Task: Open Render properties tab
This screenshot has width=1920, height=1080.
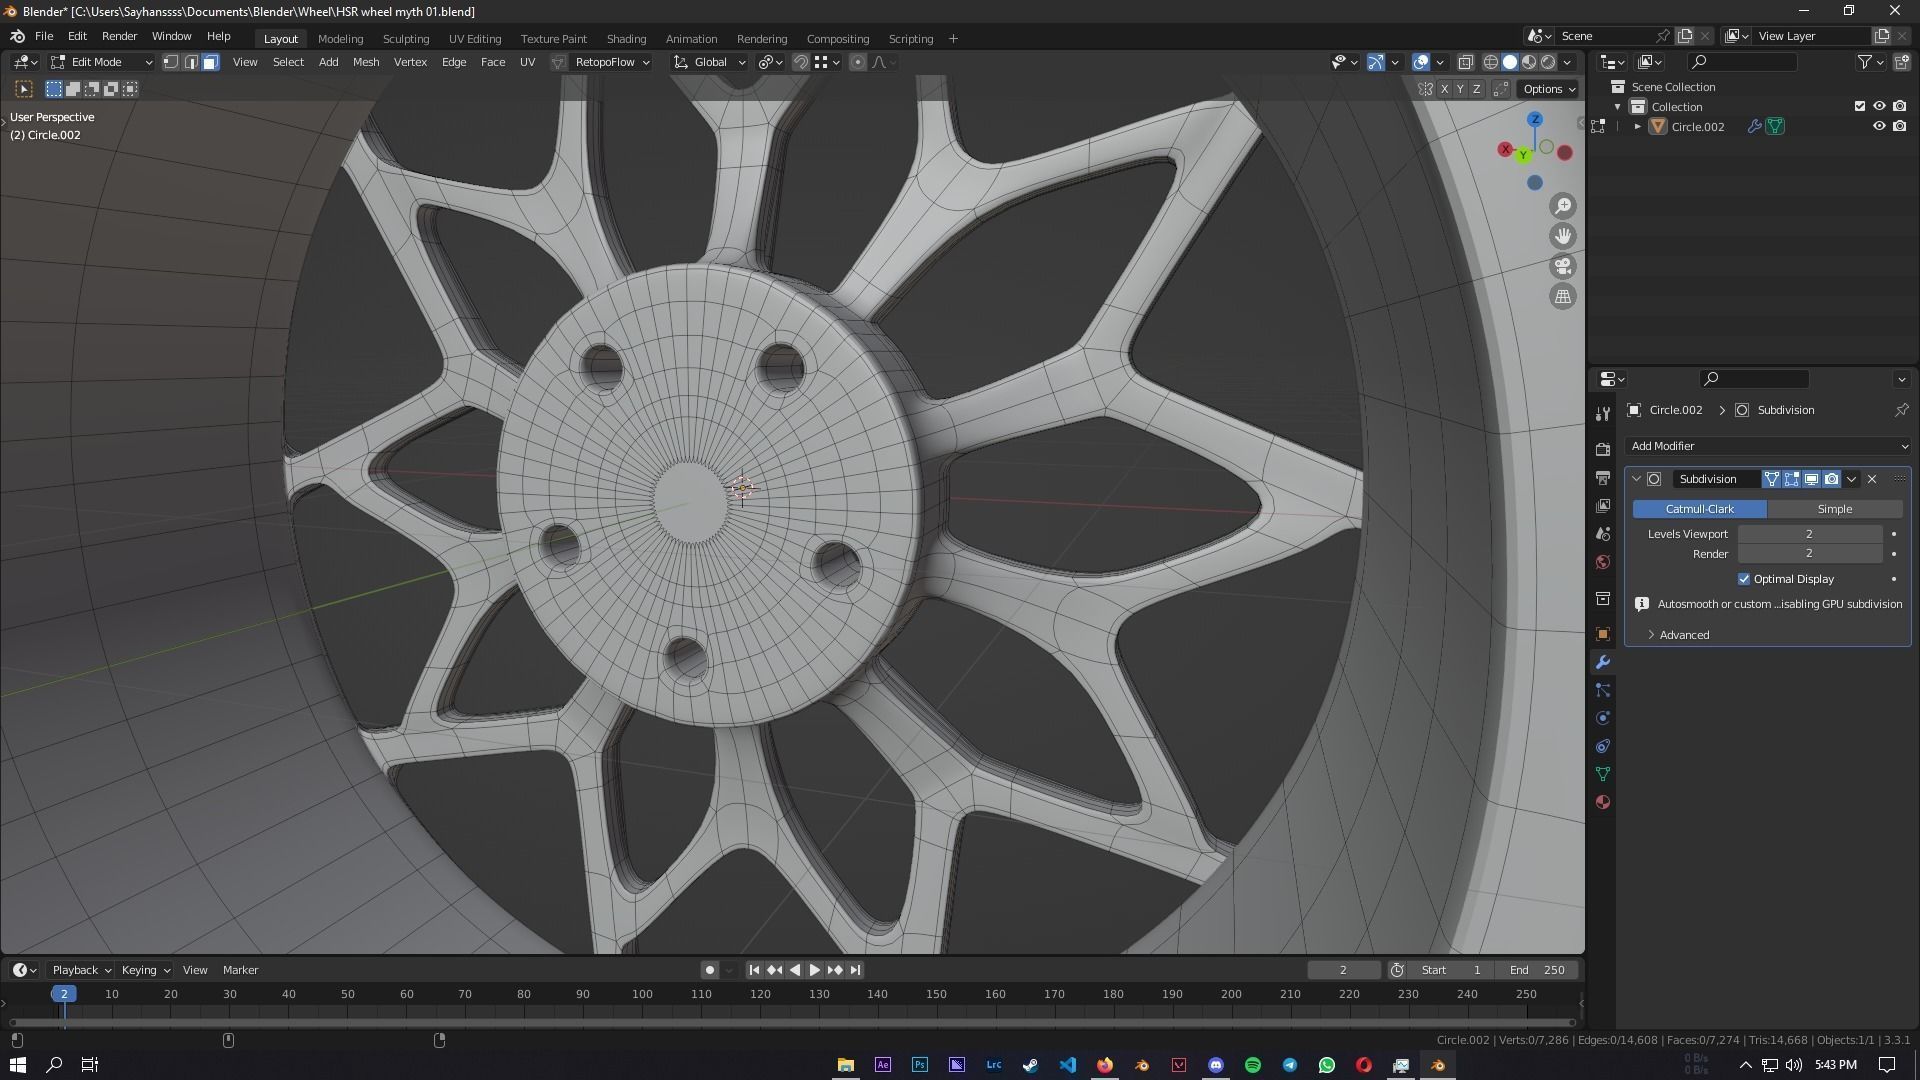Action: 1603,449
